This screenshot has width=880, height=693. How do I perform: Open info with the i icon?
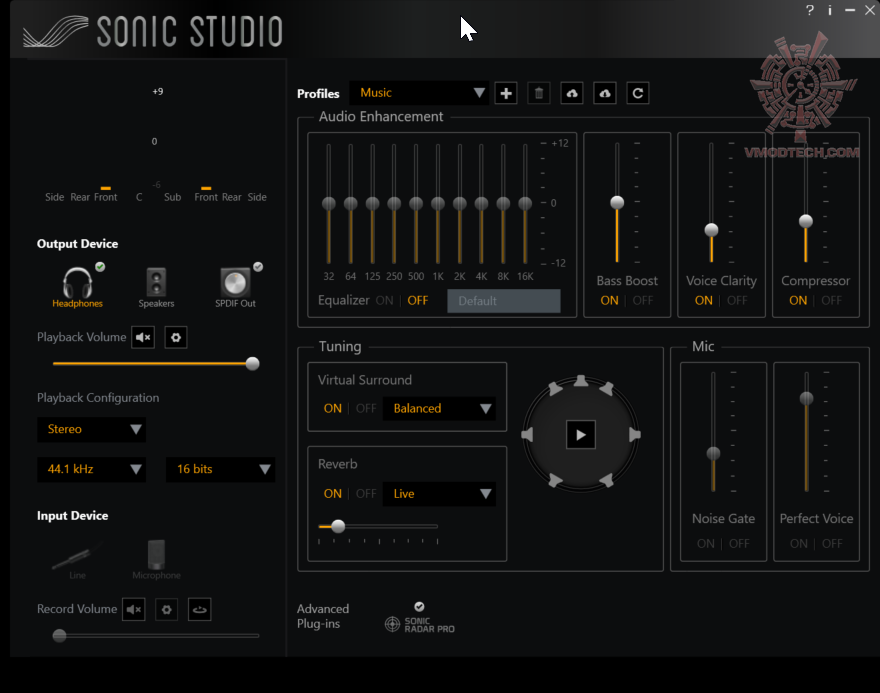(x=829, y=10)
